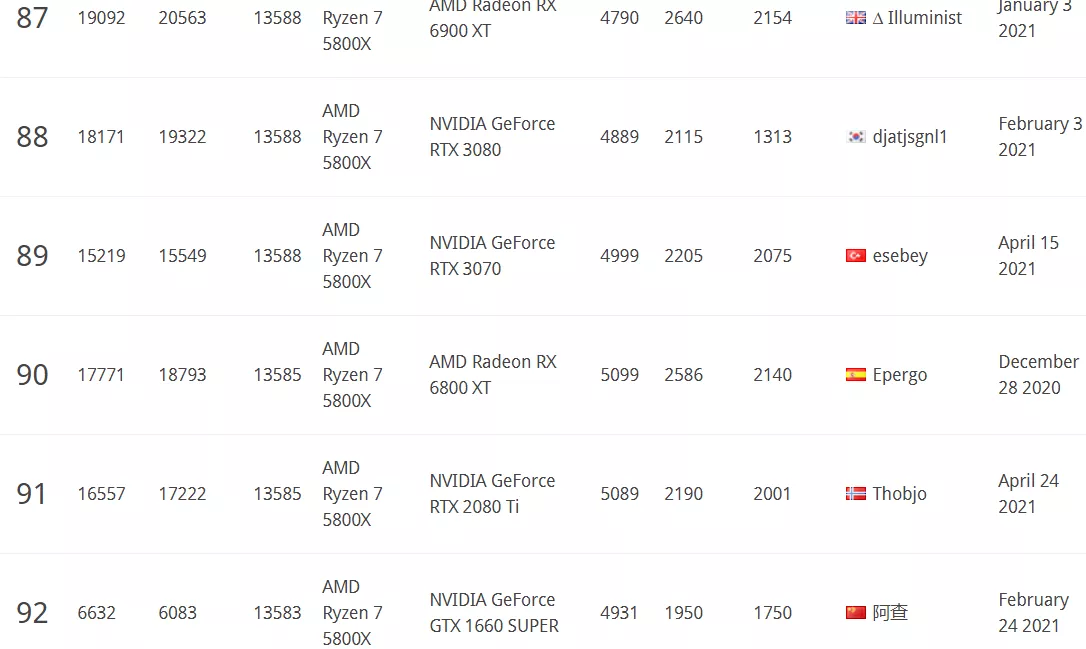The image size is (1086, 649).
Task: Open user profile djatjsgnl1
Action: (909, 137)
